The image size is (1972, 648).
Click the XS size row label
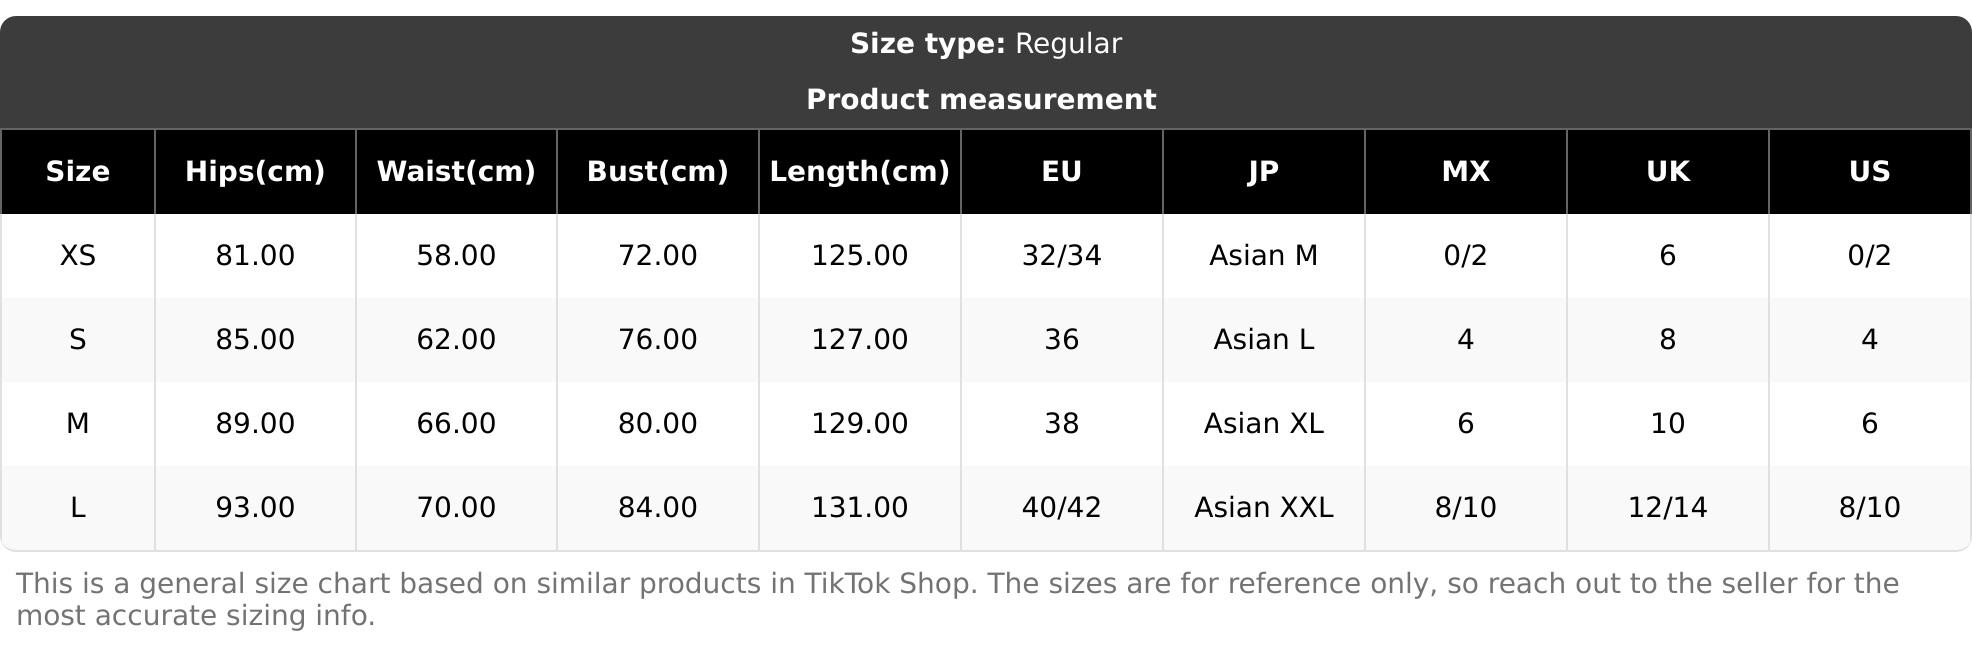point(78,256)
